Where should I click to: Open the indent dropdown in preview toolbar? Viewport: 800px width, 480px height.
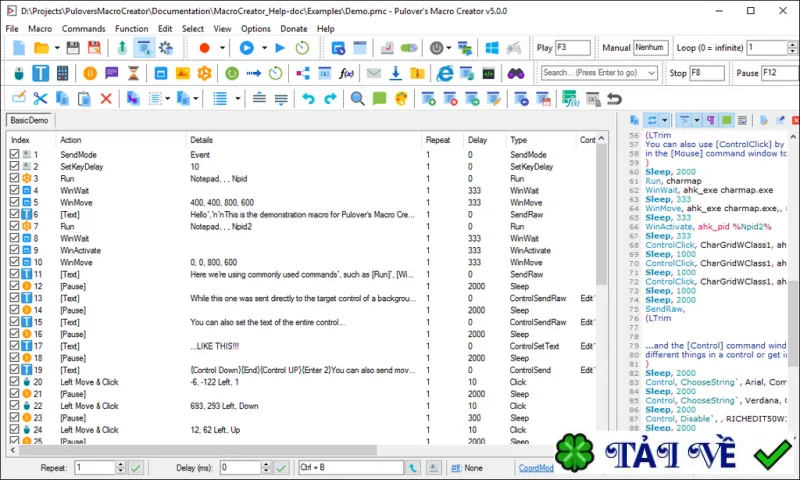696,120
